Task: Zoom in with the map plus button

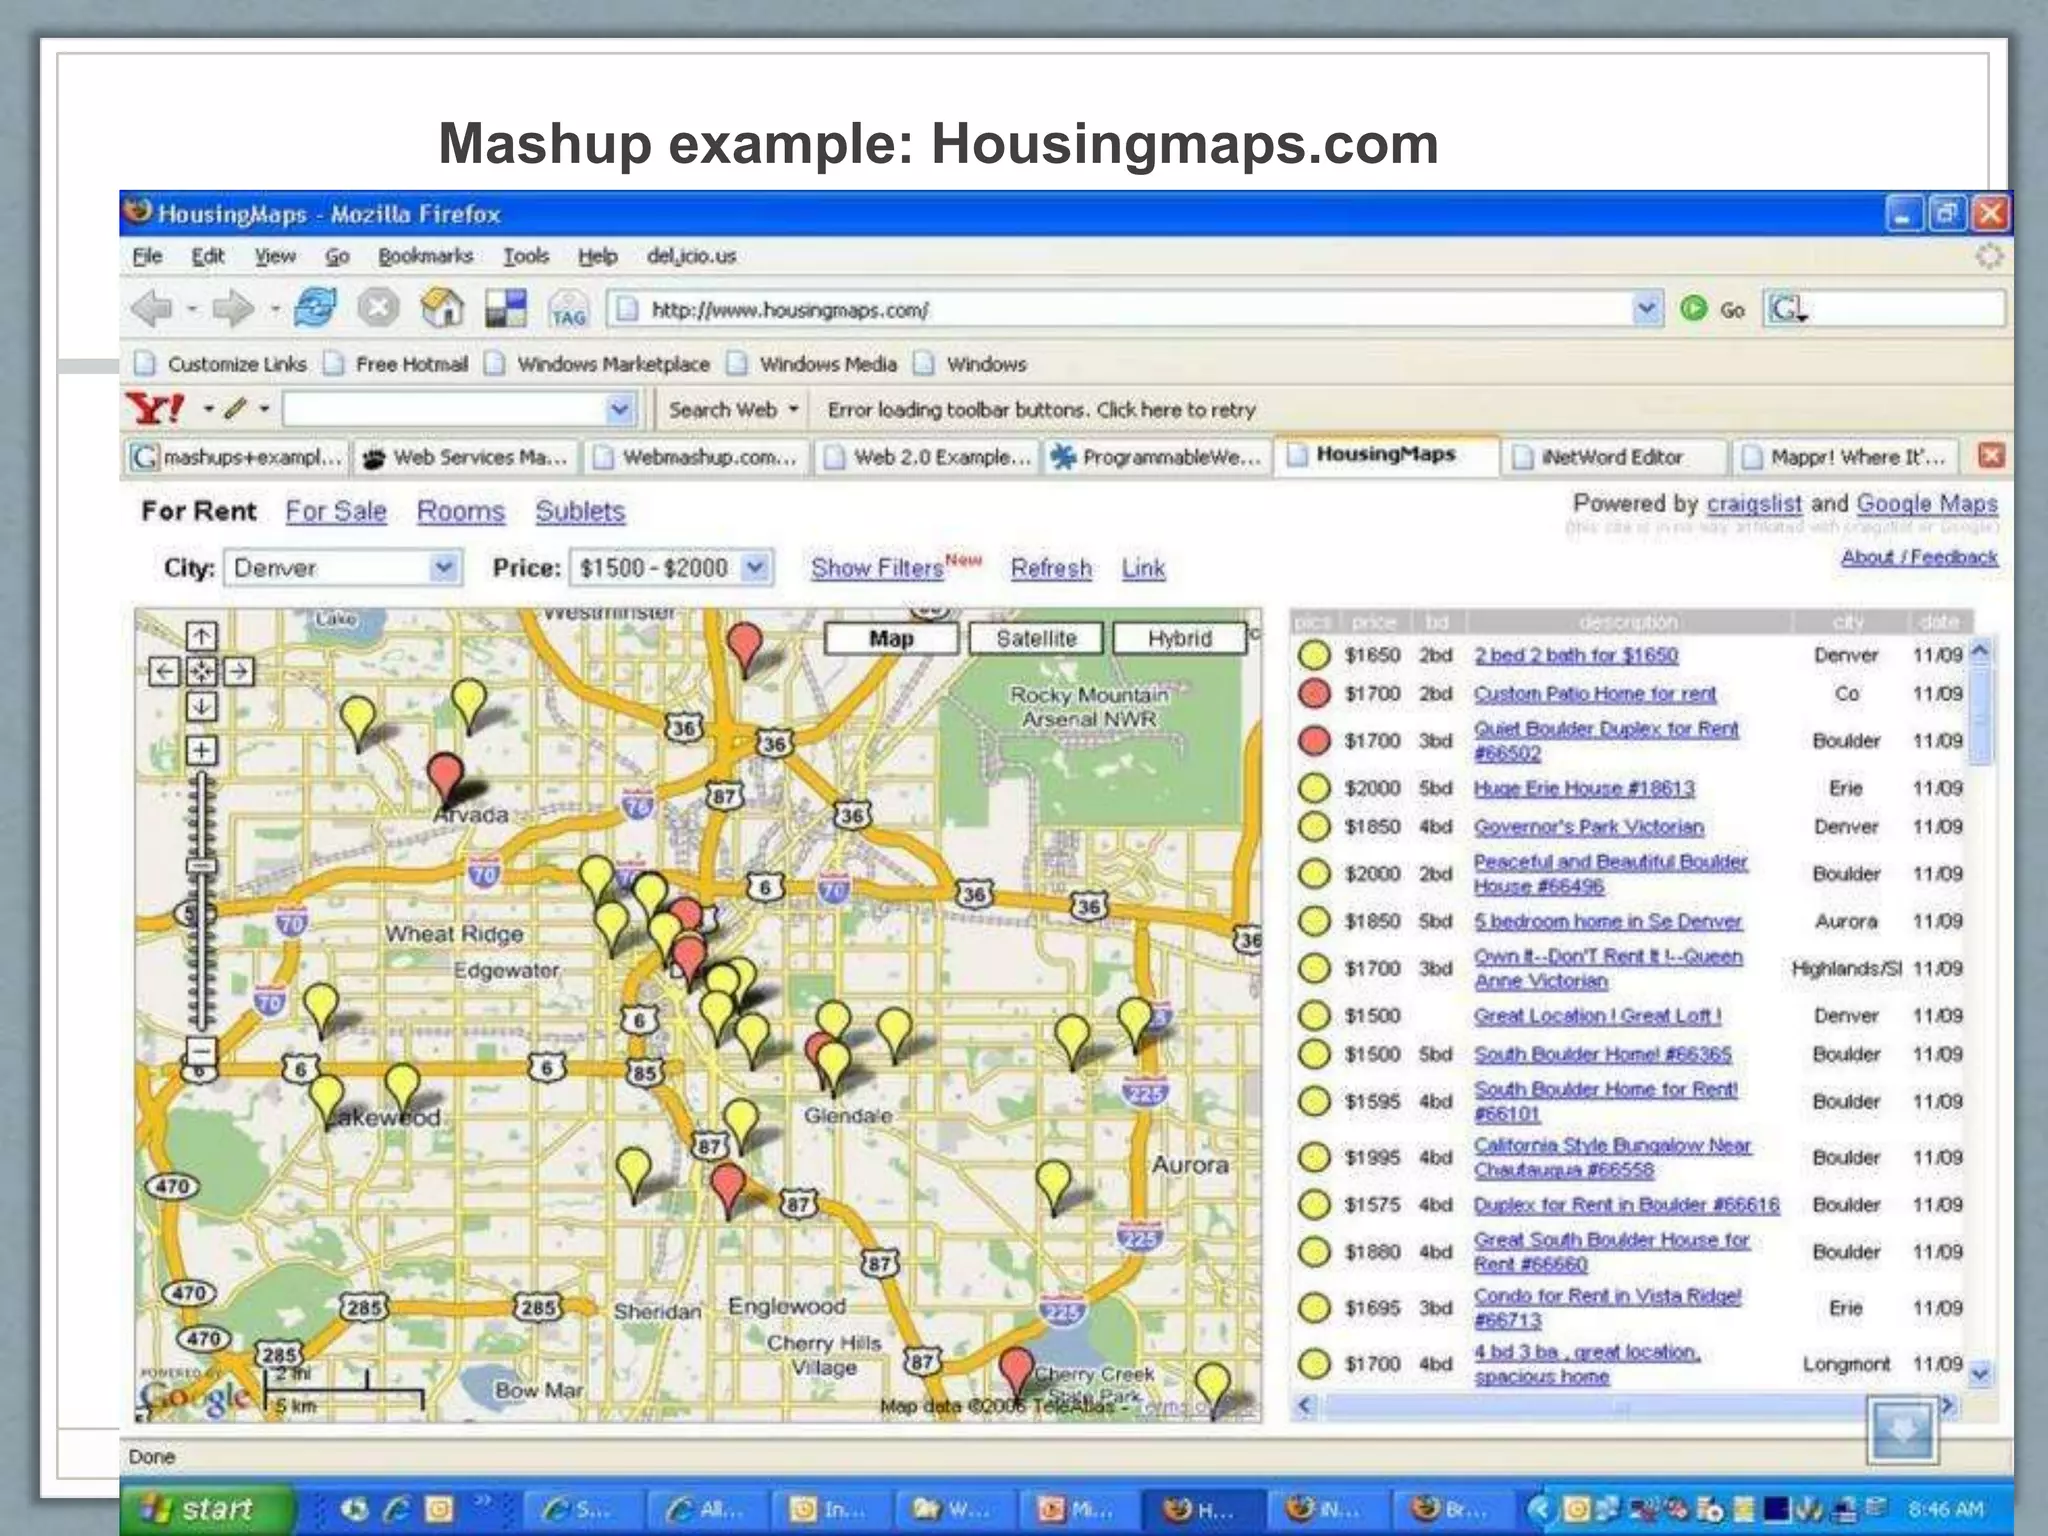Action: pyautogui.click(x=201, y=750)
